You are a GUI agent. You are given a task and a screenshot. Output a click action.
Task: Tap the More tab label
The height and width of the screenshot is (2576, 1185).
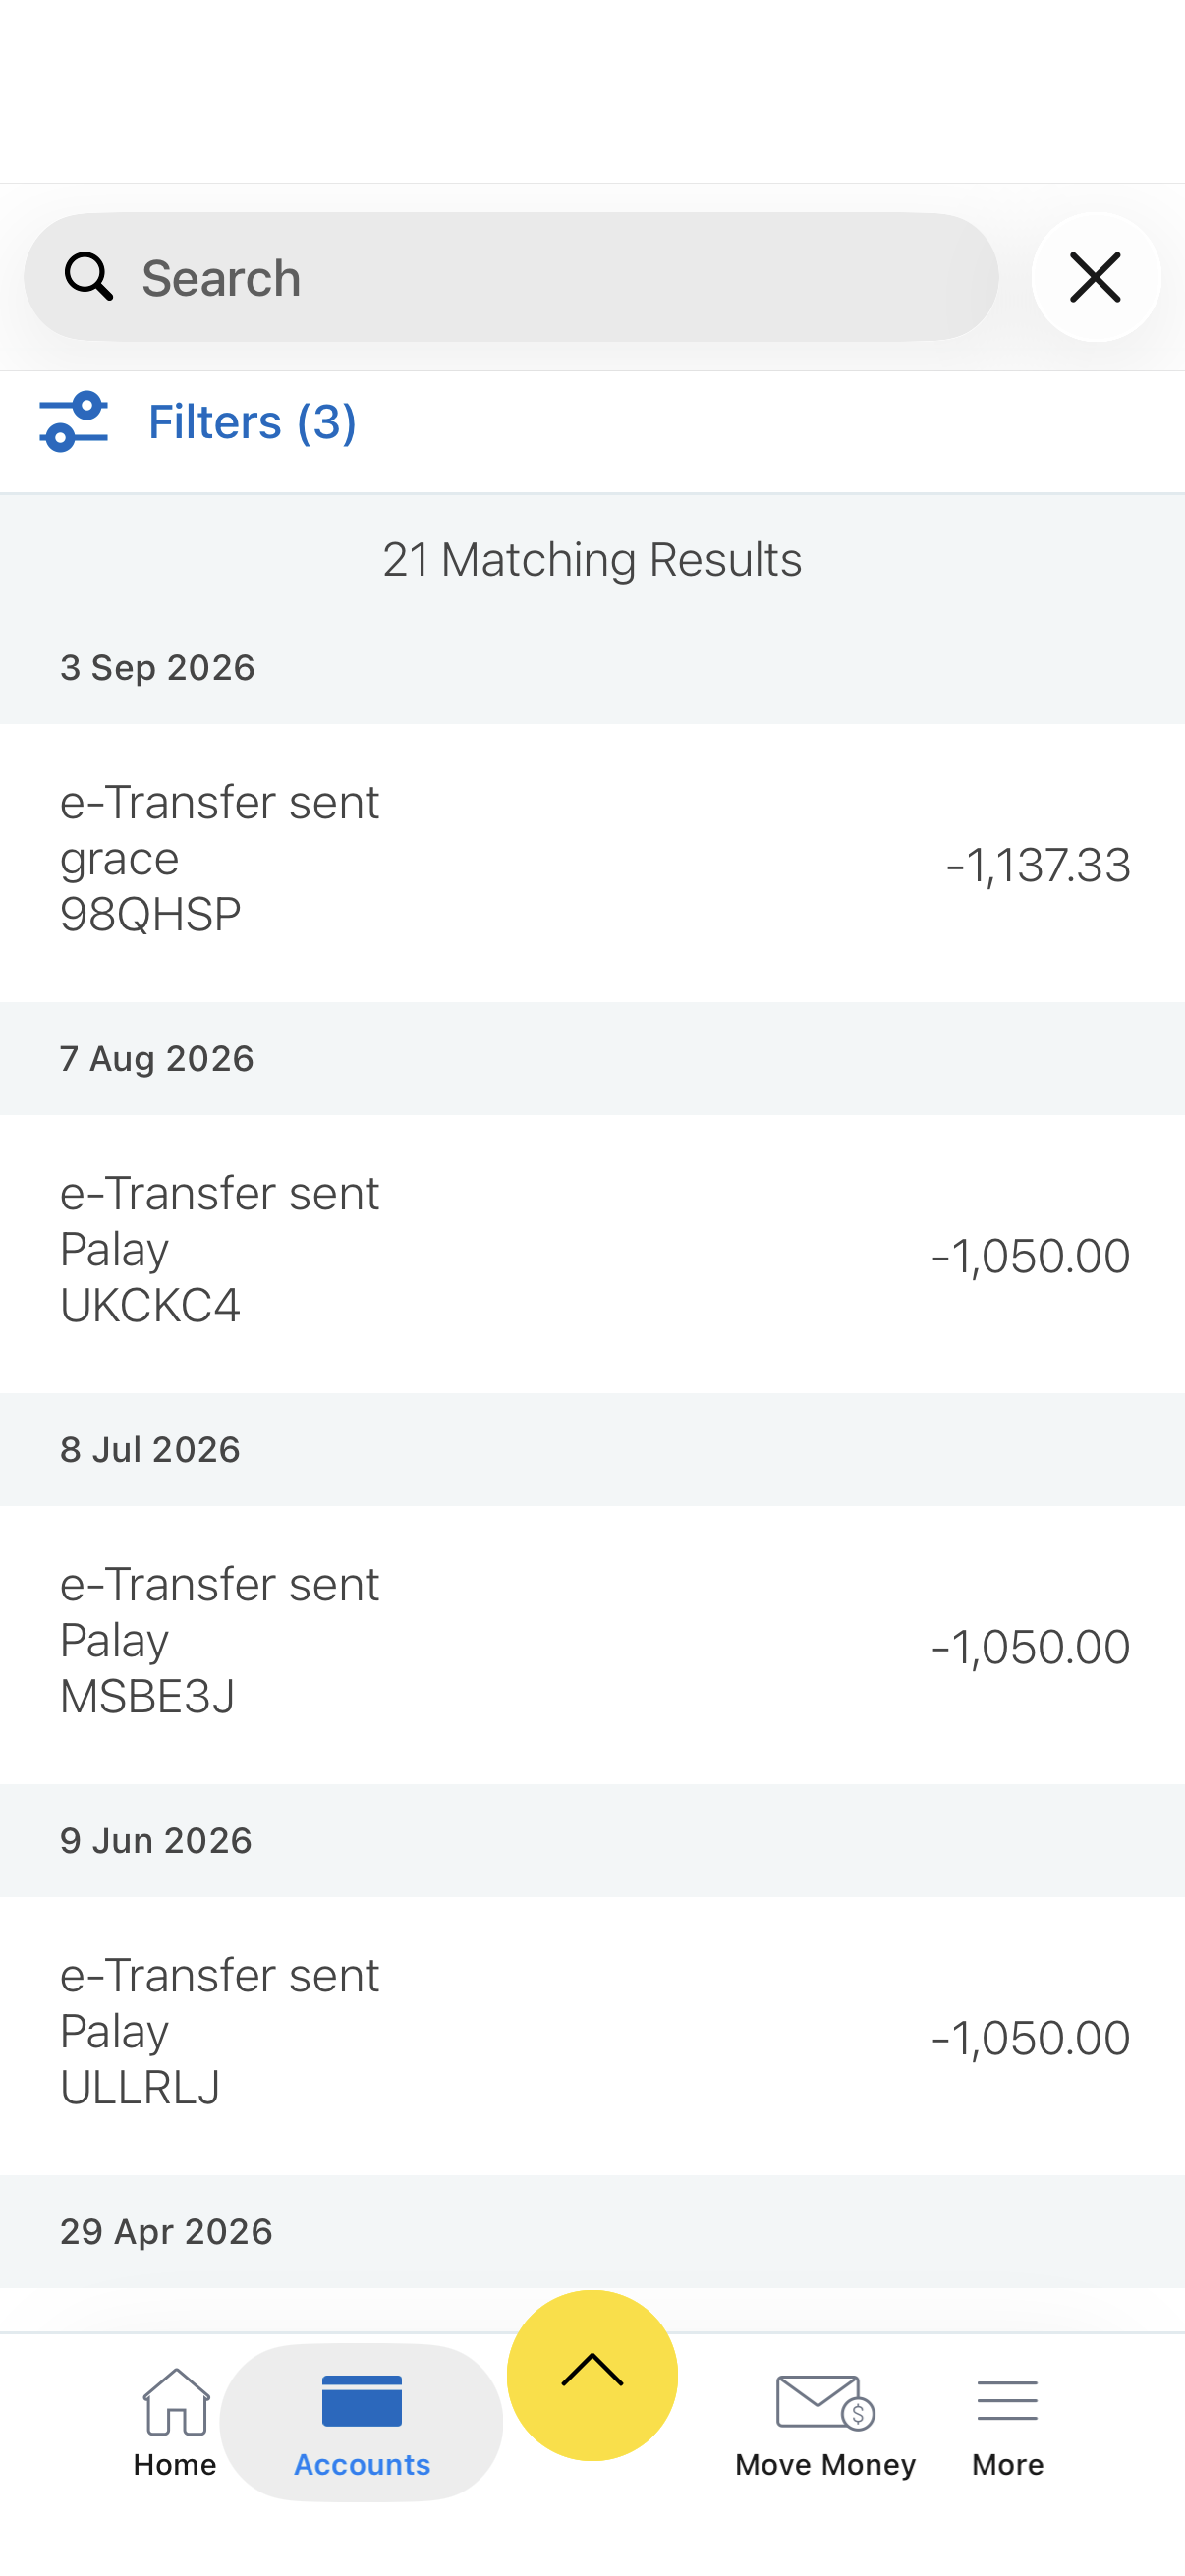click(1007, 2464)
